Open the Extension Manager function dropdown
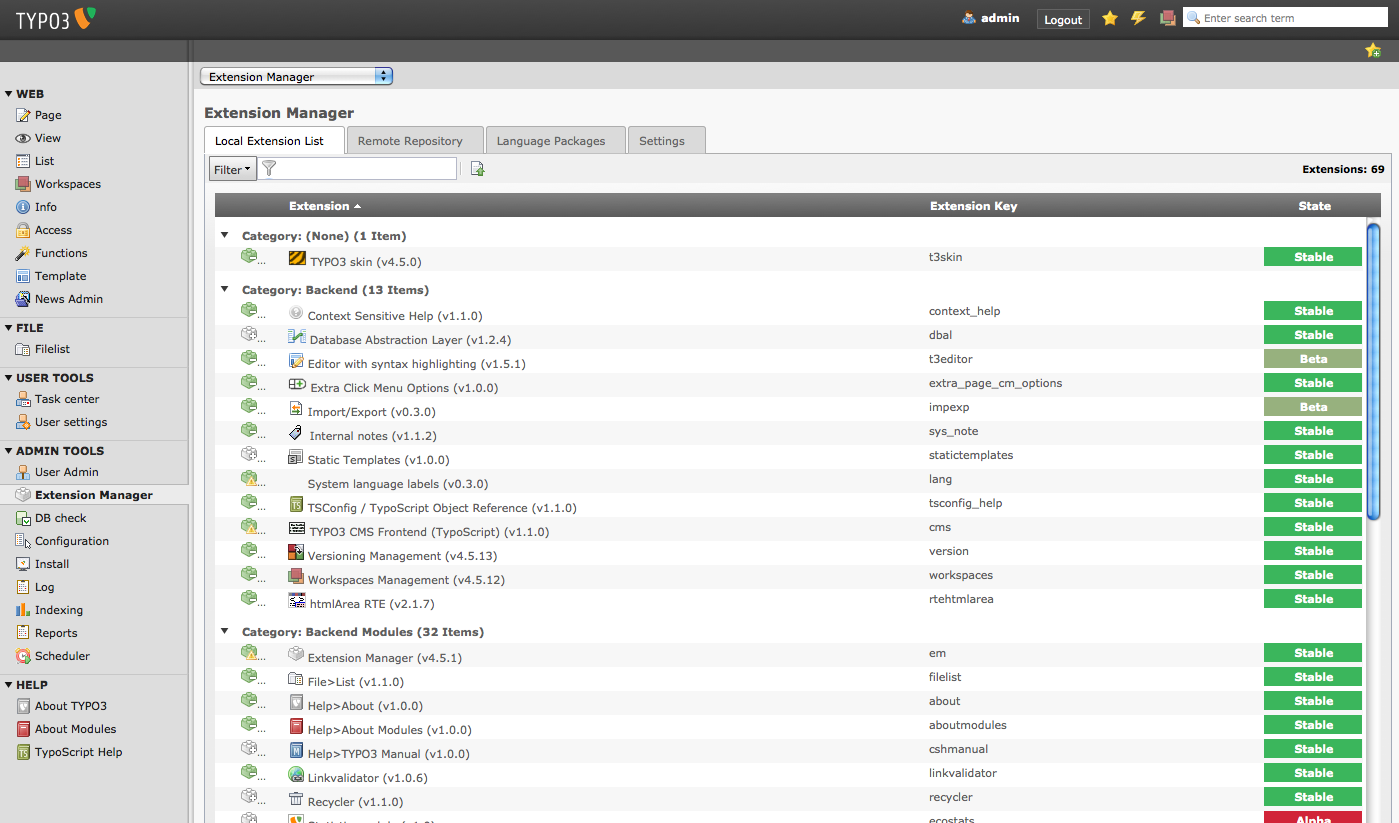Viewport: 1399px width, 823px height. click(x=296, y=77)
